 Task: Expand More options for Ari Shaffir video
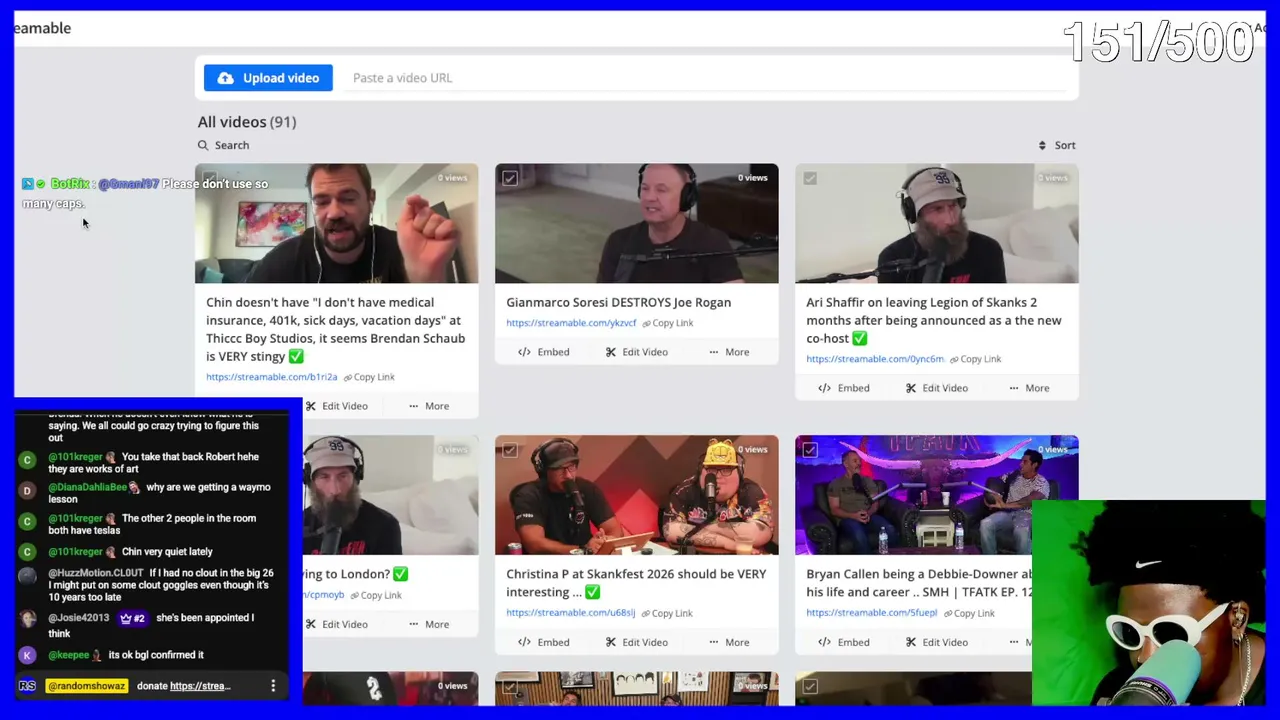[1028, 388]
